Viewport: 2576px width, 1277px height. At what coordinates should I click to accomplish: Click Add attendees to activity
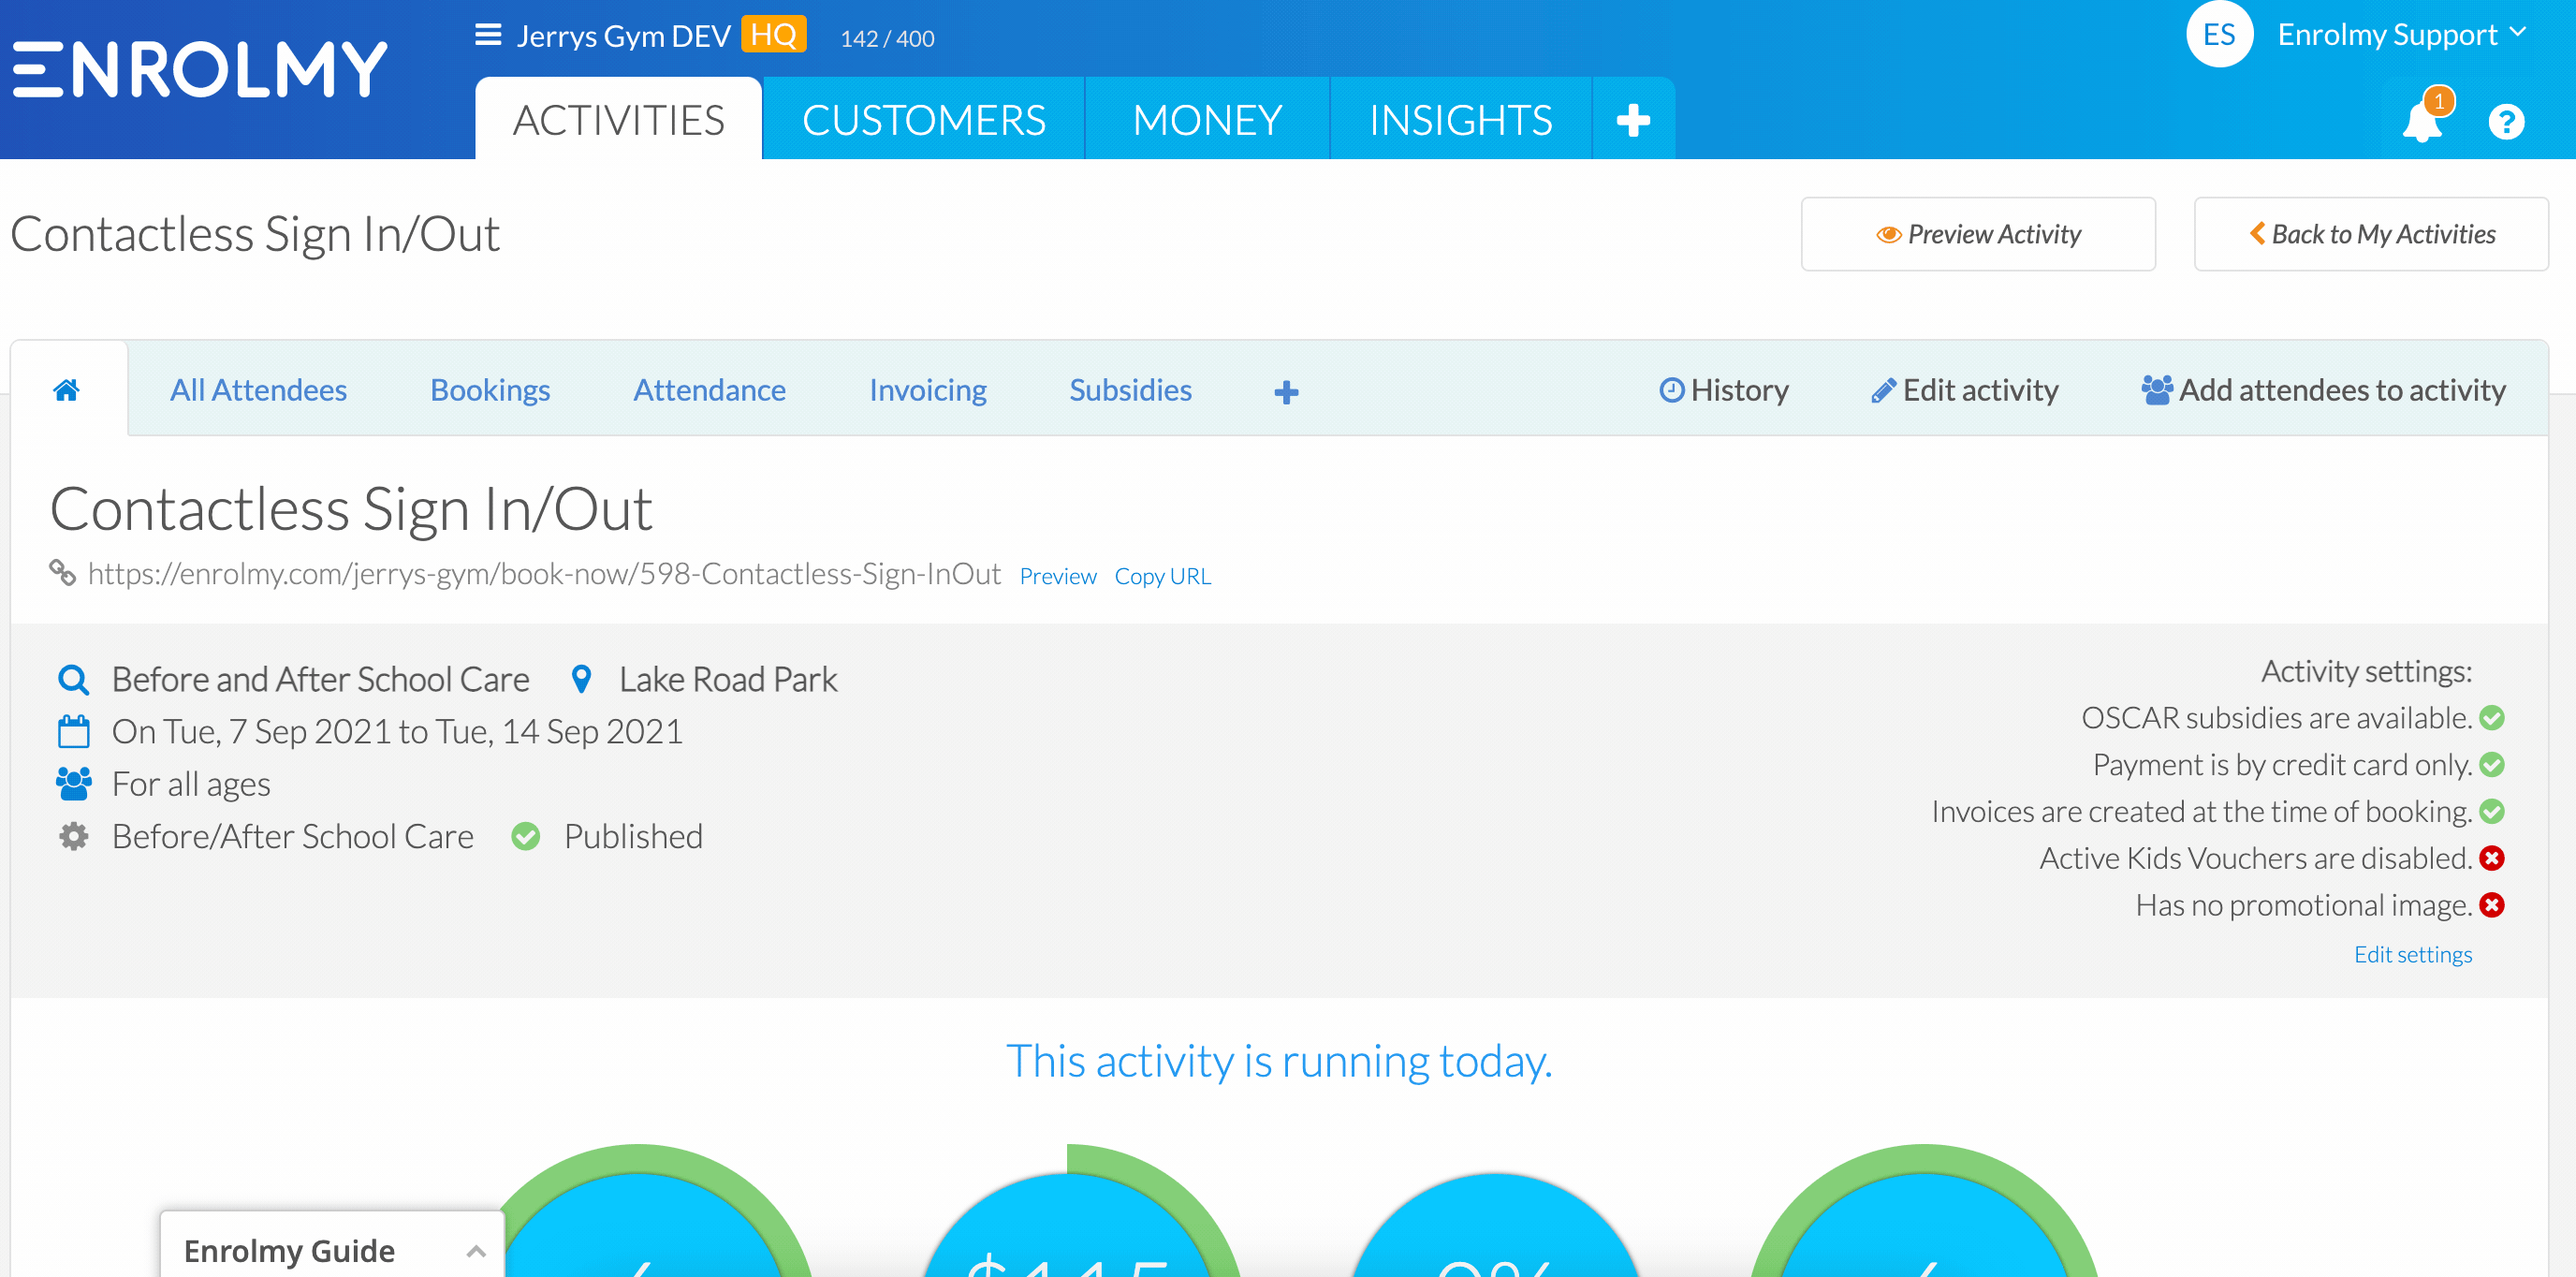[x=2324, y=390]
